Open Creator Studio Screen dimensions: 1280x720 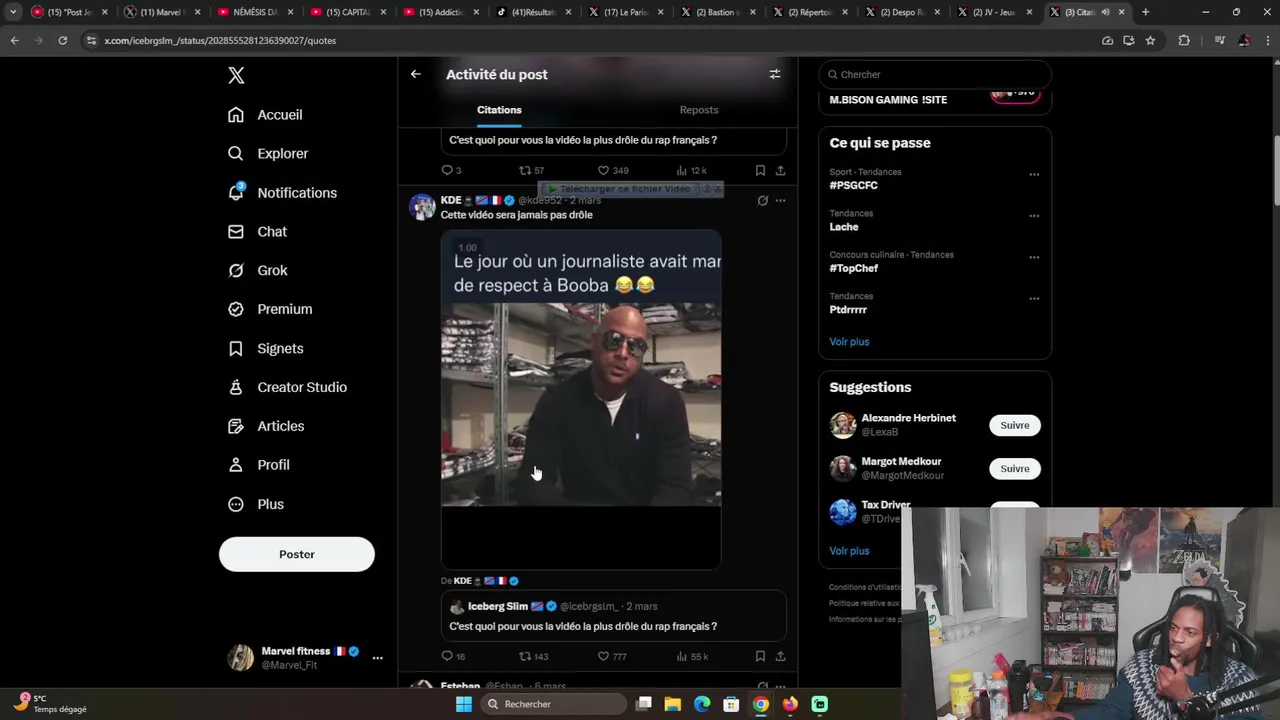tap(287, 388)
